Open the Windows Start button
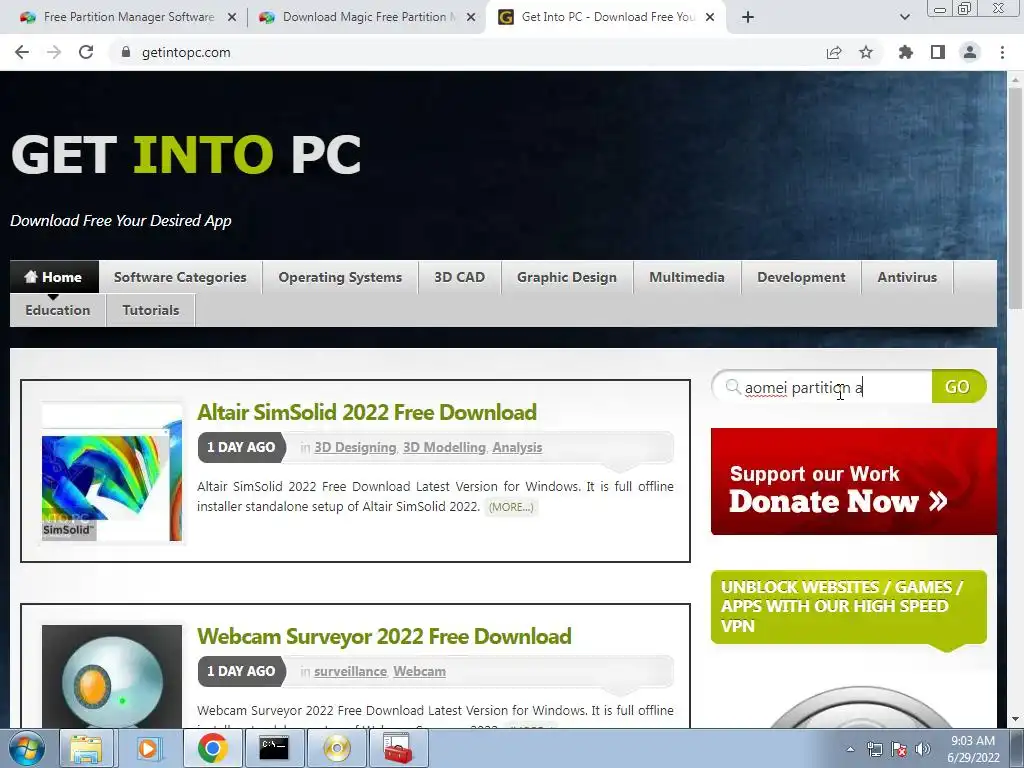The image size is (1024, 768). [x=27, y=749]
